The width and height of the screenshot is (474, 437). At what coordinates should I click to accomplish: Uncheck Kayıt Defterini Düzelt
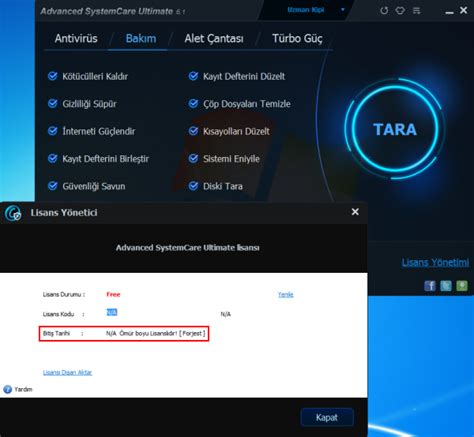point(193,76)
